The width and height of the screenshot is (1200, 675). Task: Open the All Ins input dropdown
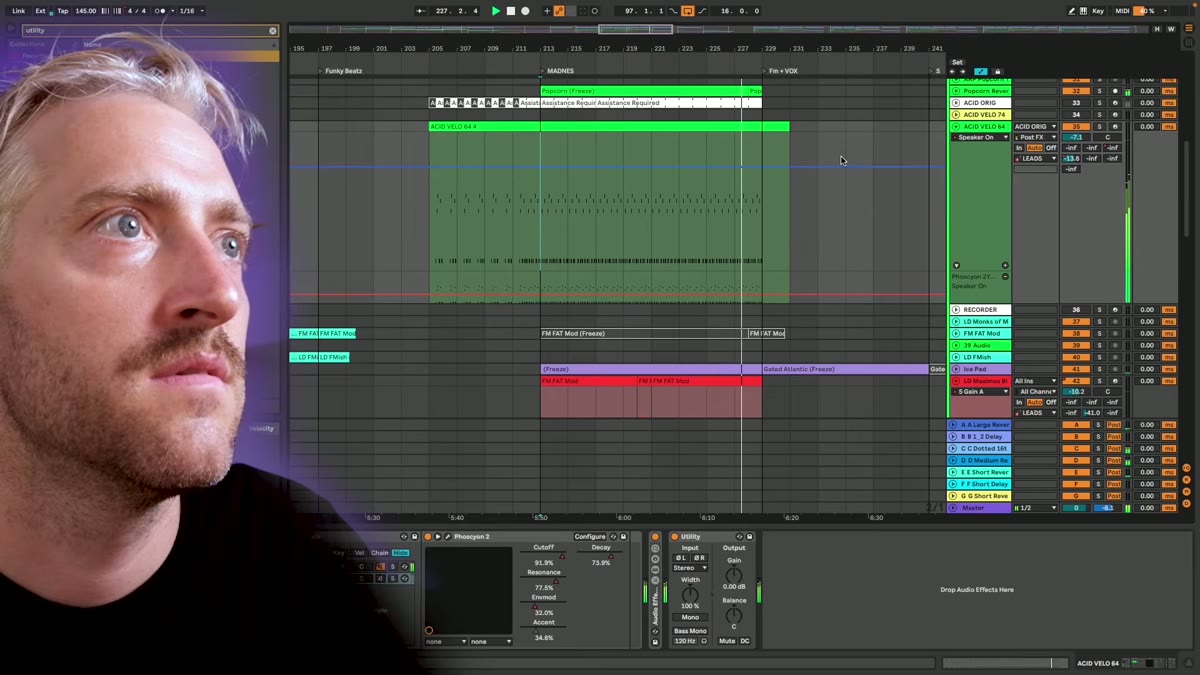pos(1035,381)
